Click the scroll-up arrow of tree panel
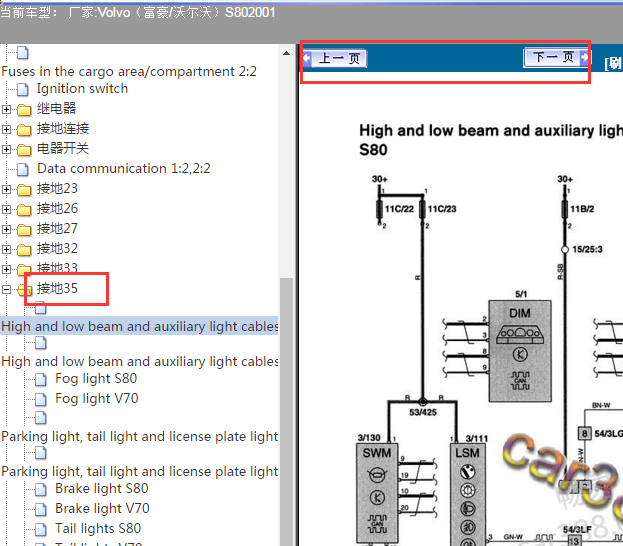 click(286, 53)
